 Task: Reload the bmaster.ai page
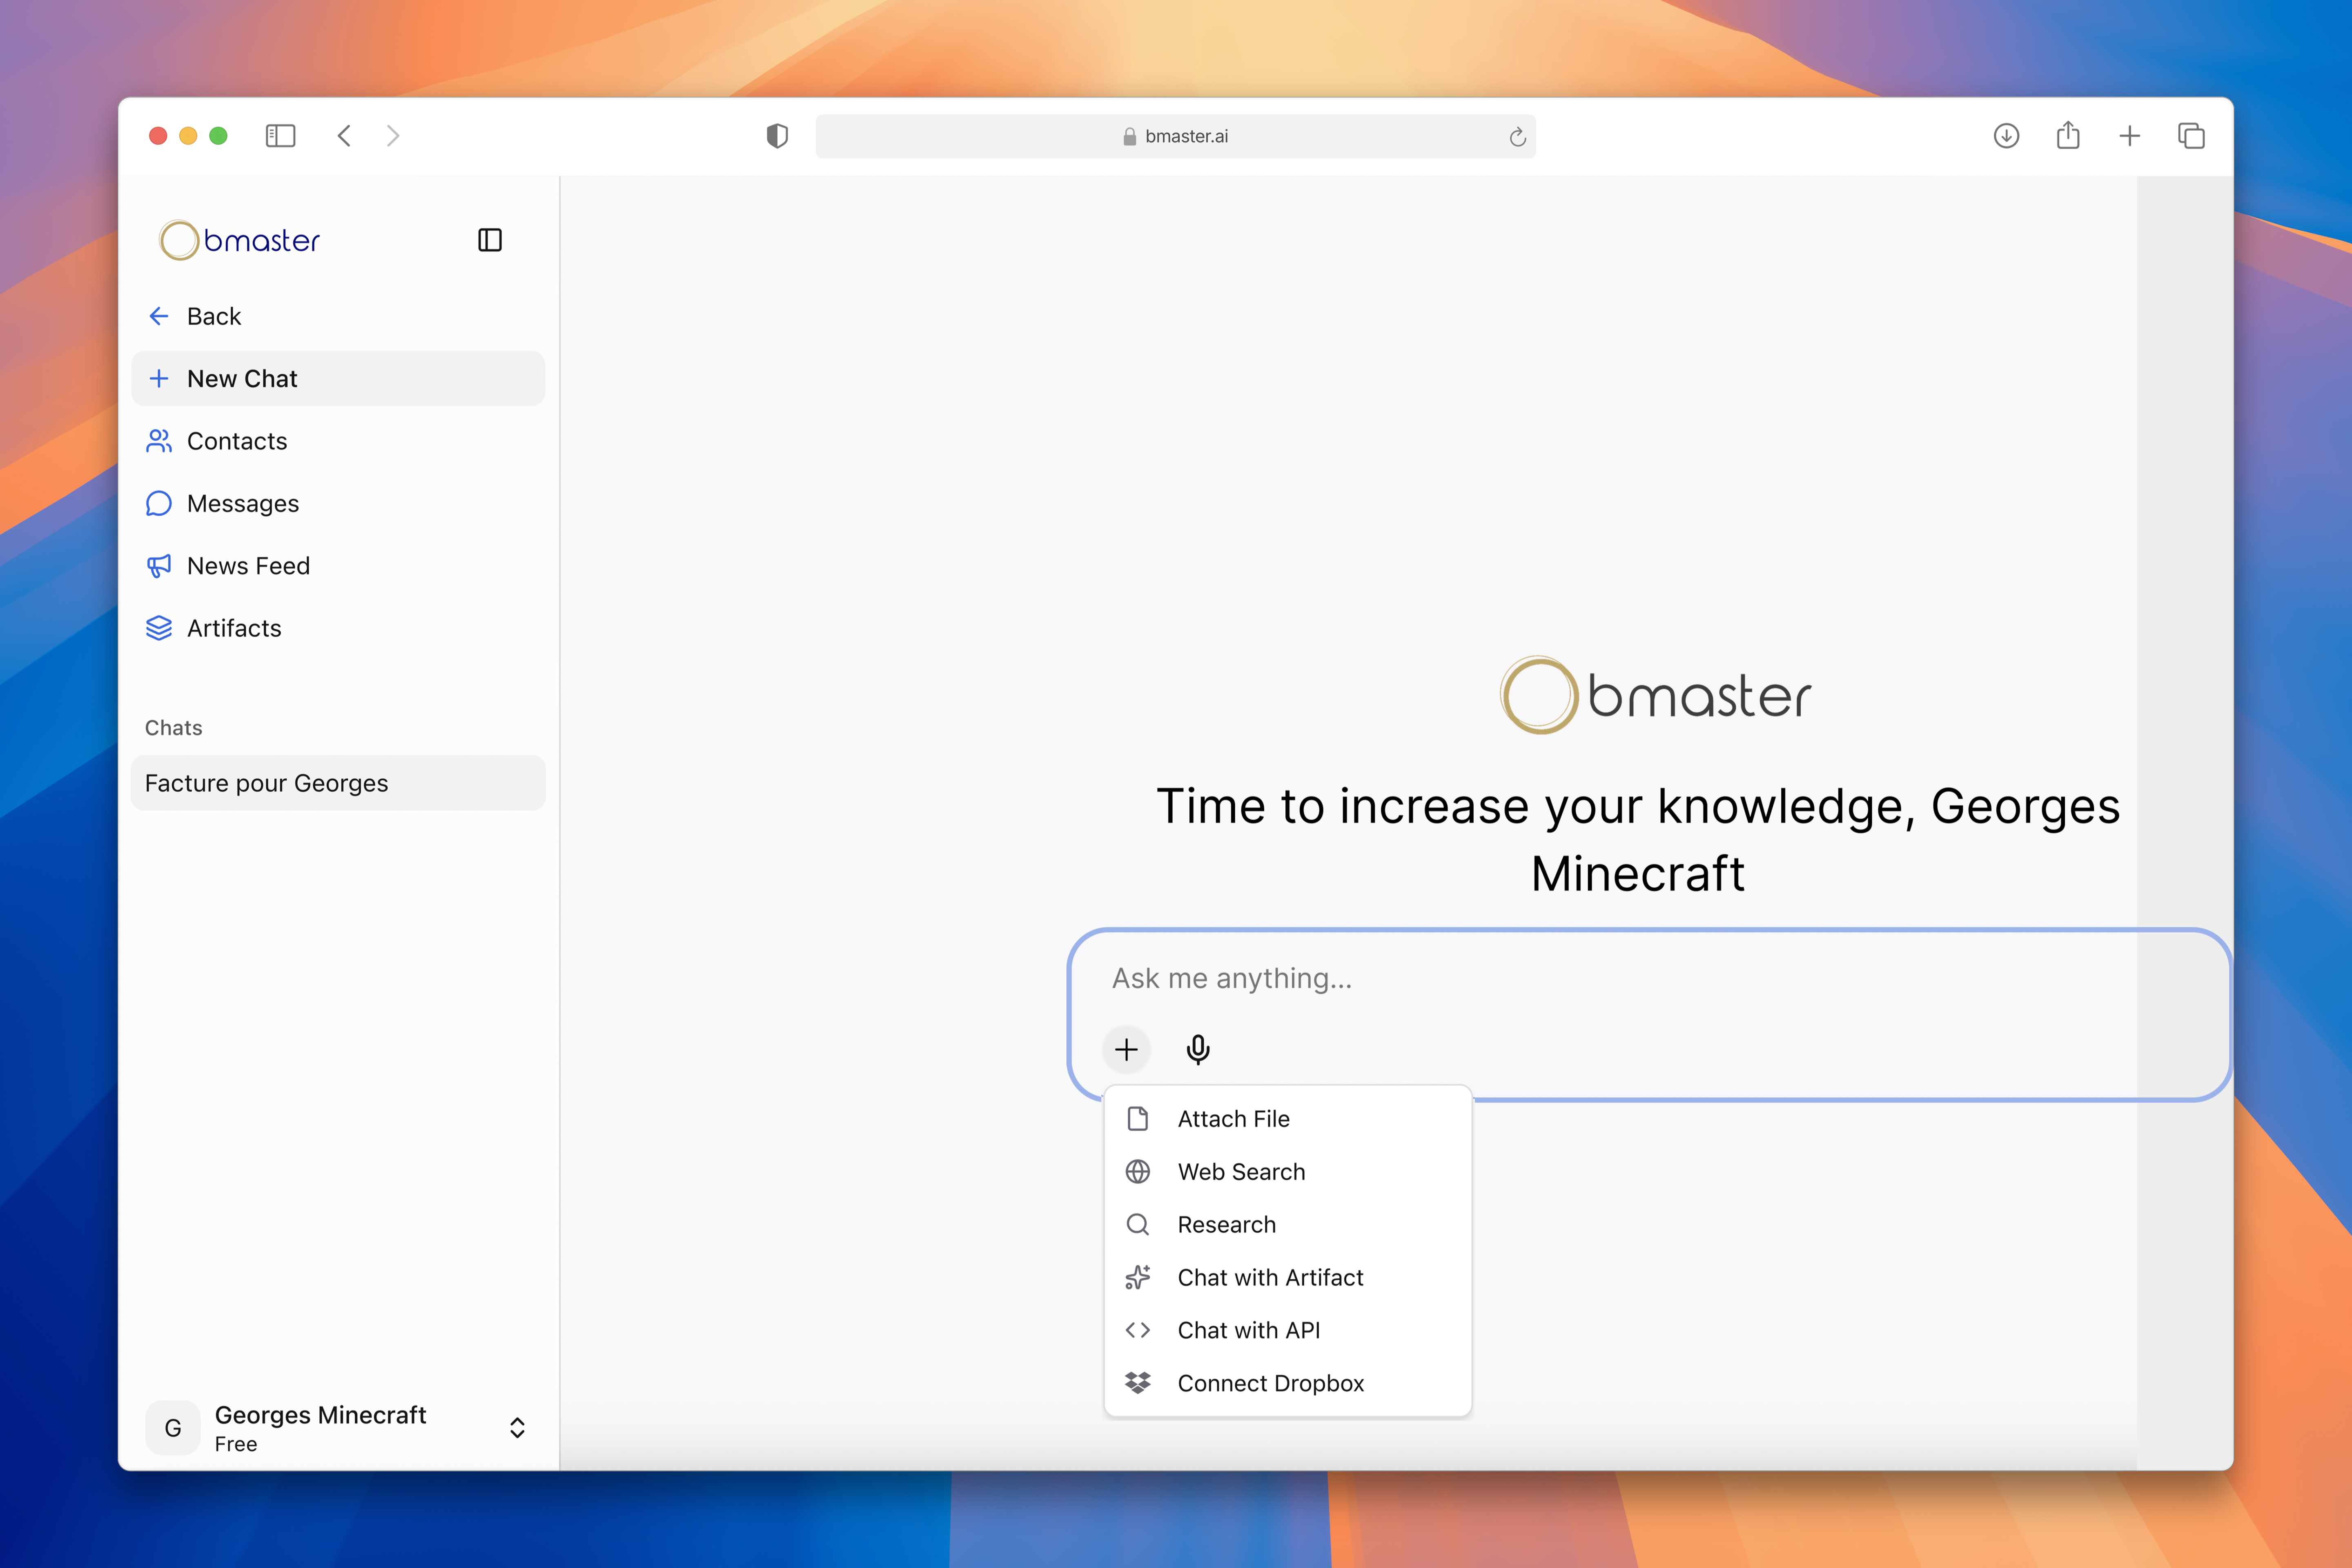point(1517,137)
